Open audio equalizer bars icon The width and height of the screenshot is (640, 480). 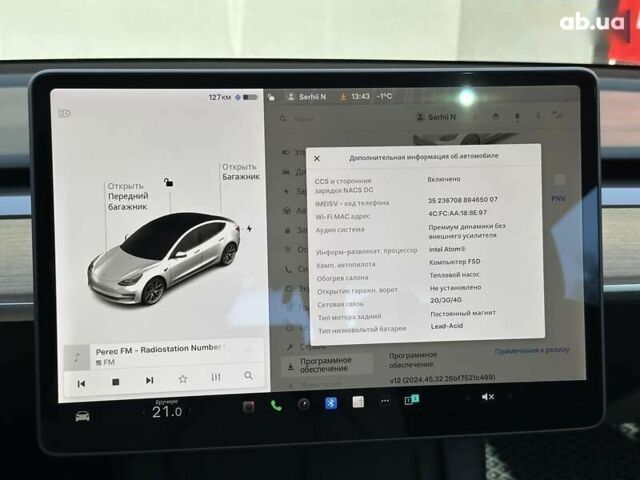click(216, 378)
